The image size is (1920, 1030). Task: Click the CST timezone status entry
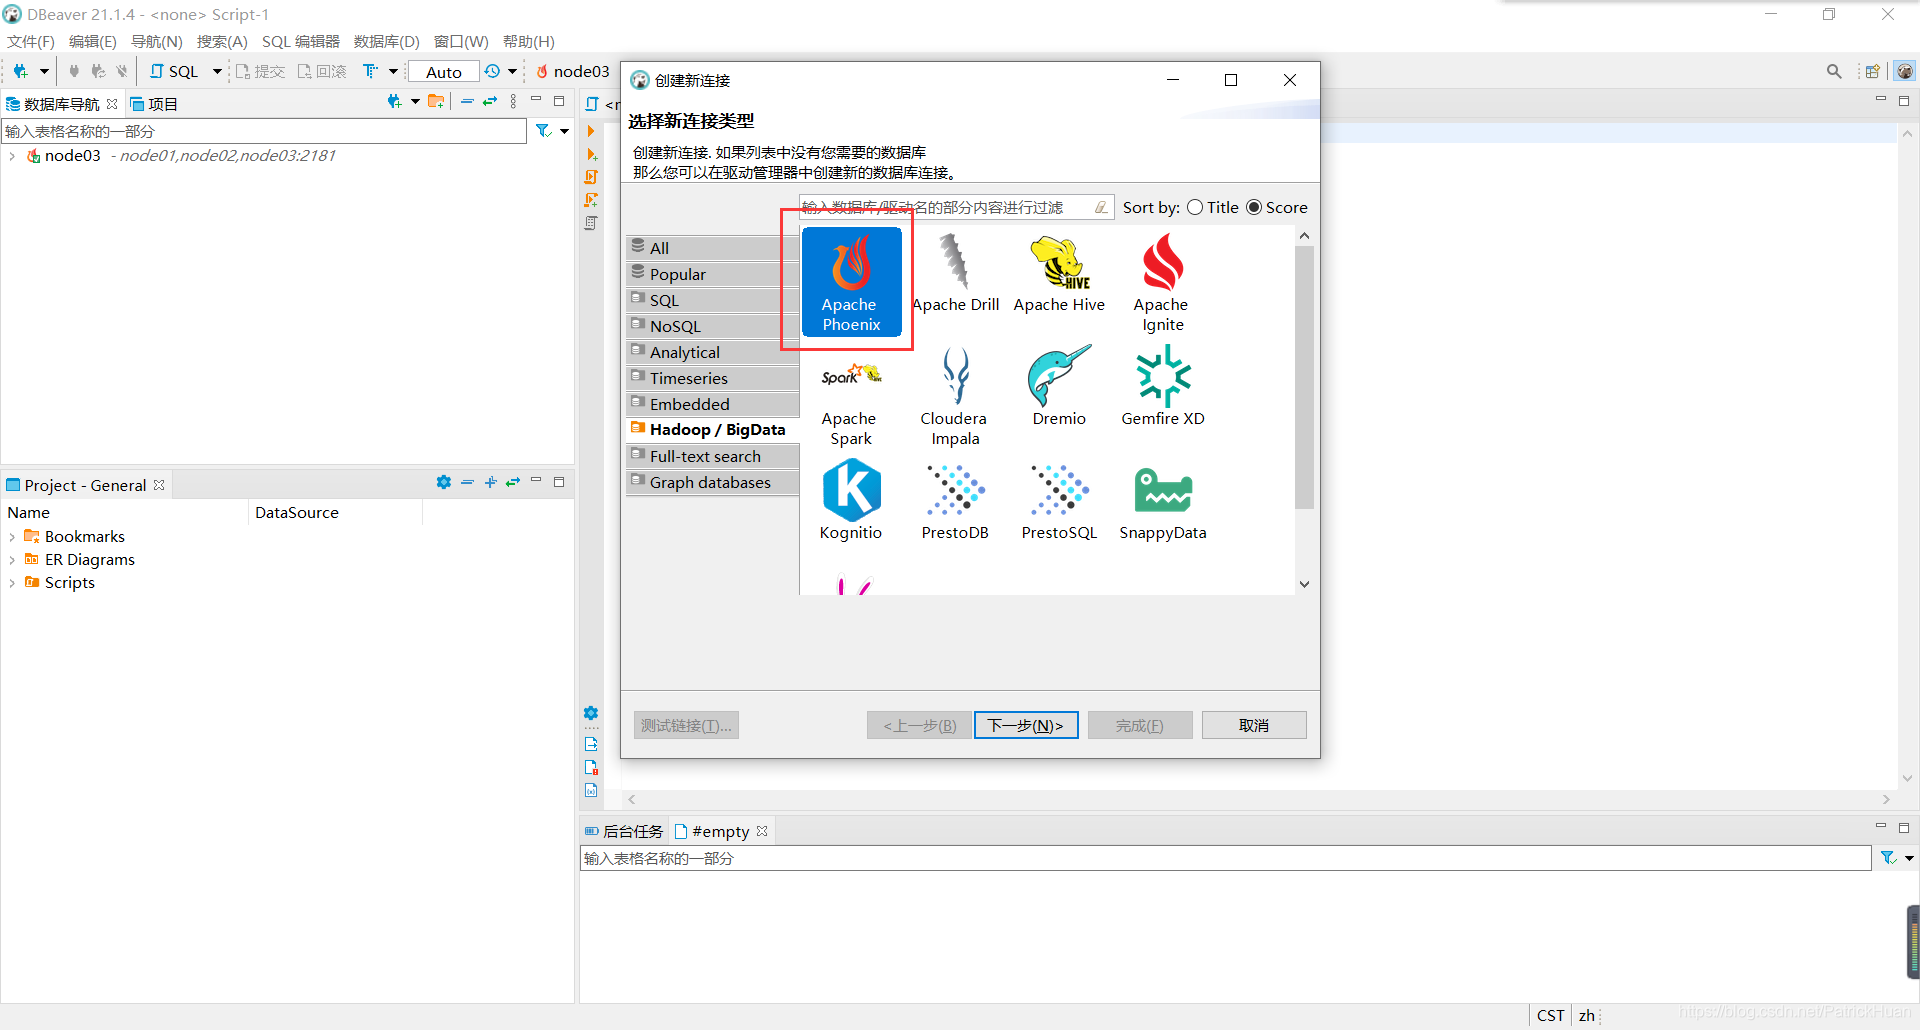1550,1015
